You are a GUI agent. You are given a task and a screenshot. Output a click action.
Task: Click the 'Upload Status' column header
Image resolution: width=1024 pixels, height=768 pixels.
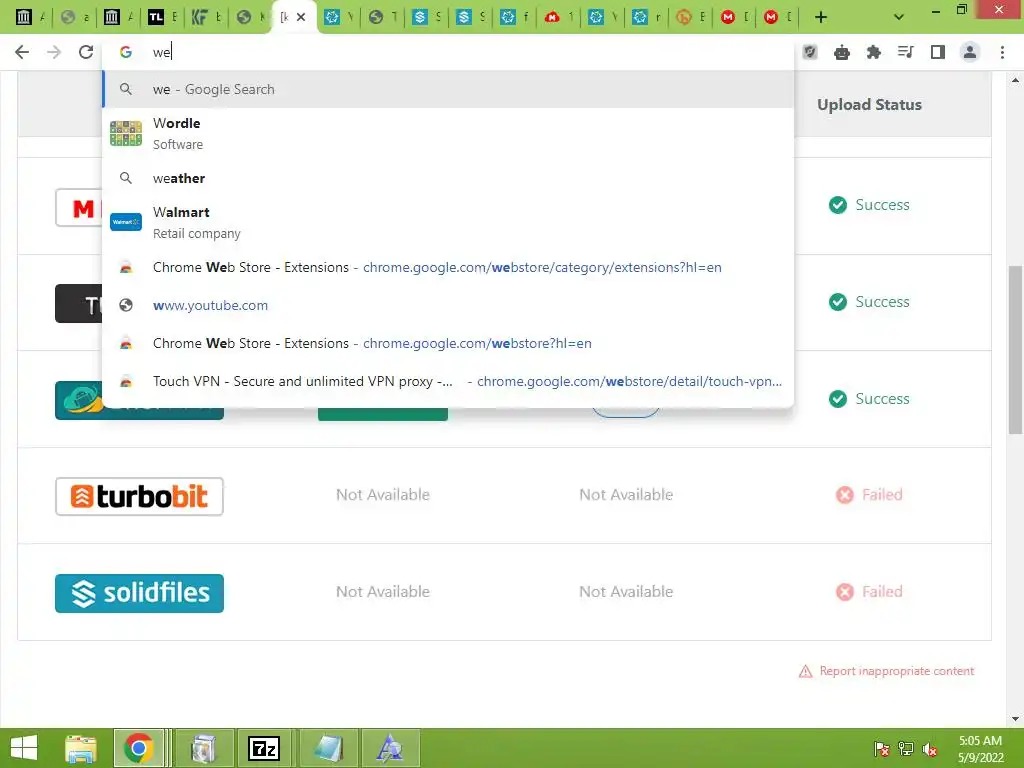(869, 104)
